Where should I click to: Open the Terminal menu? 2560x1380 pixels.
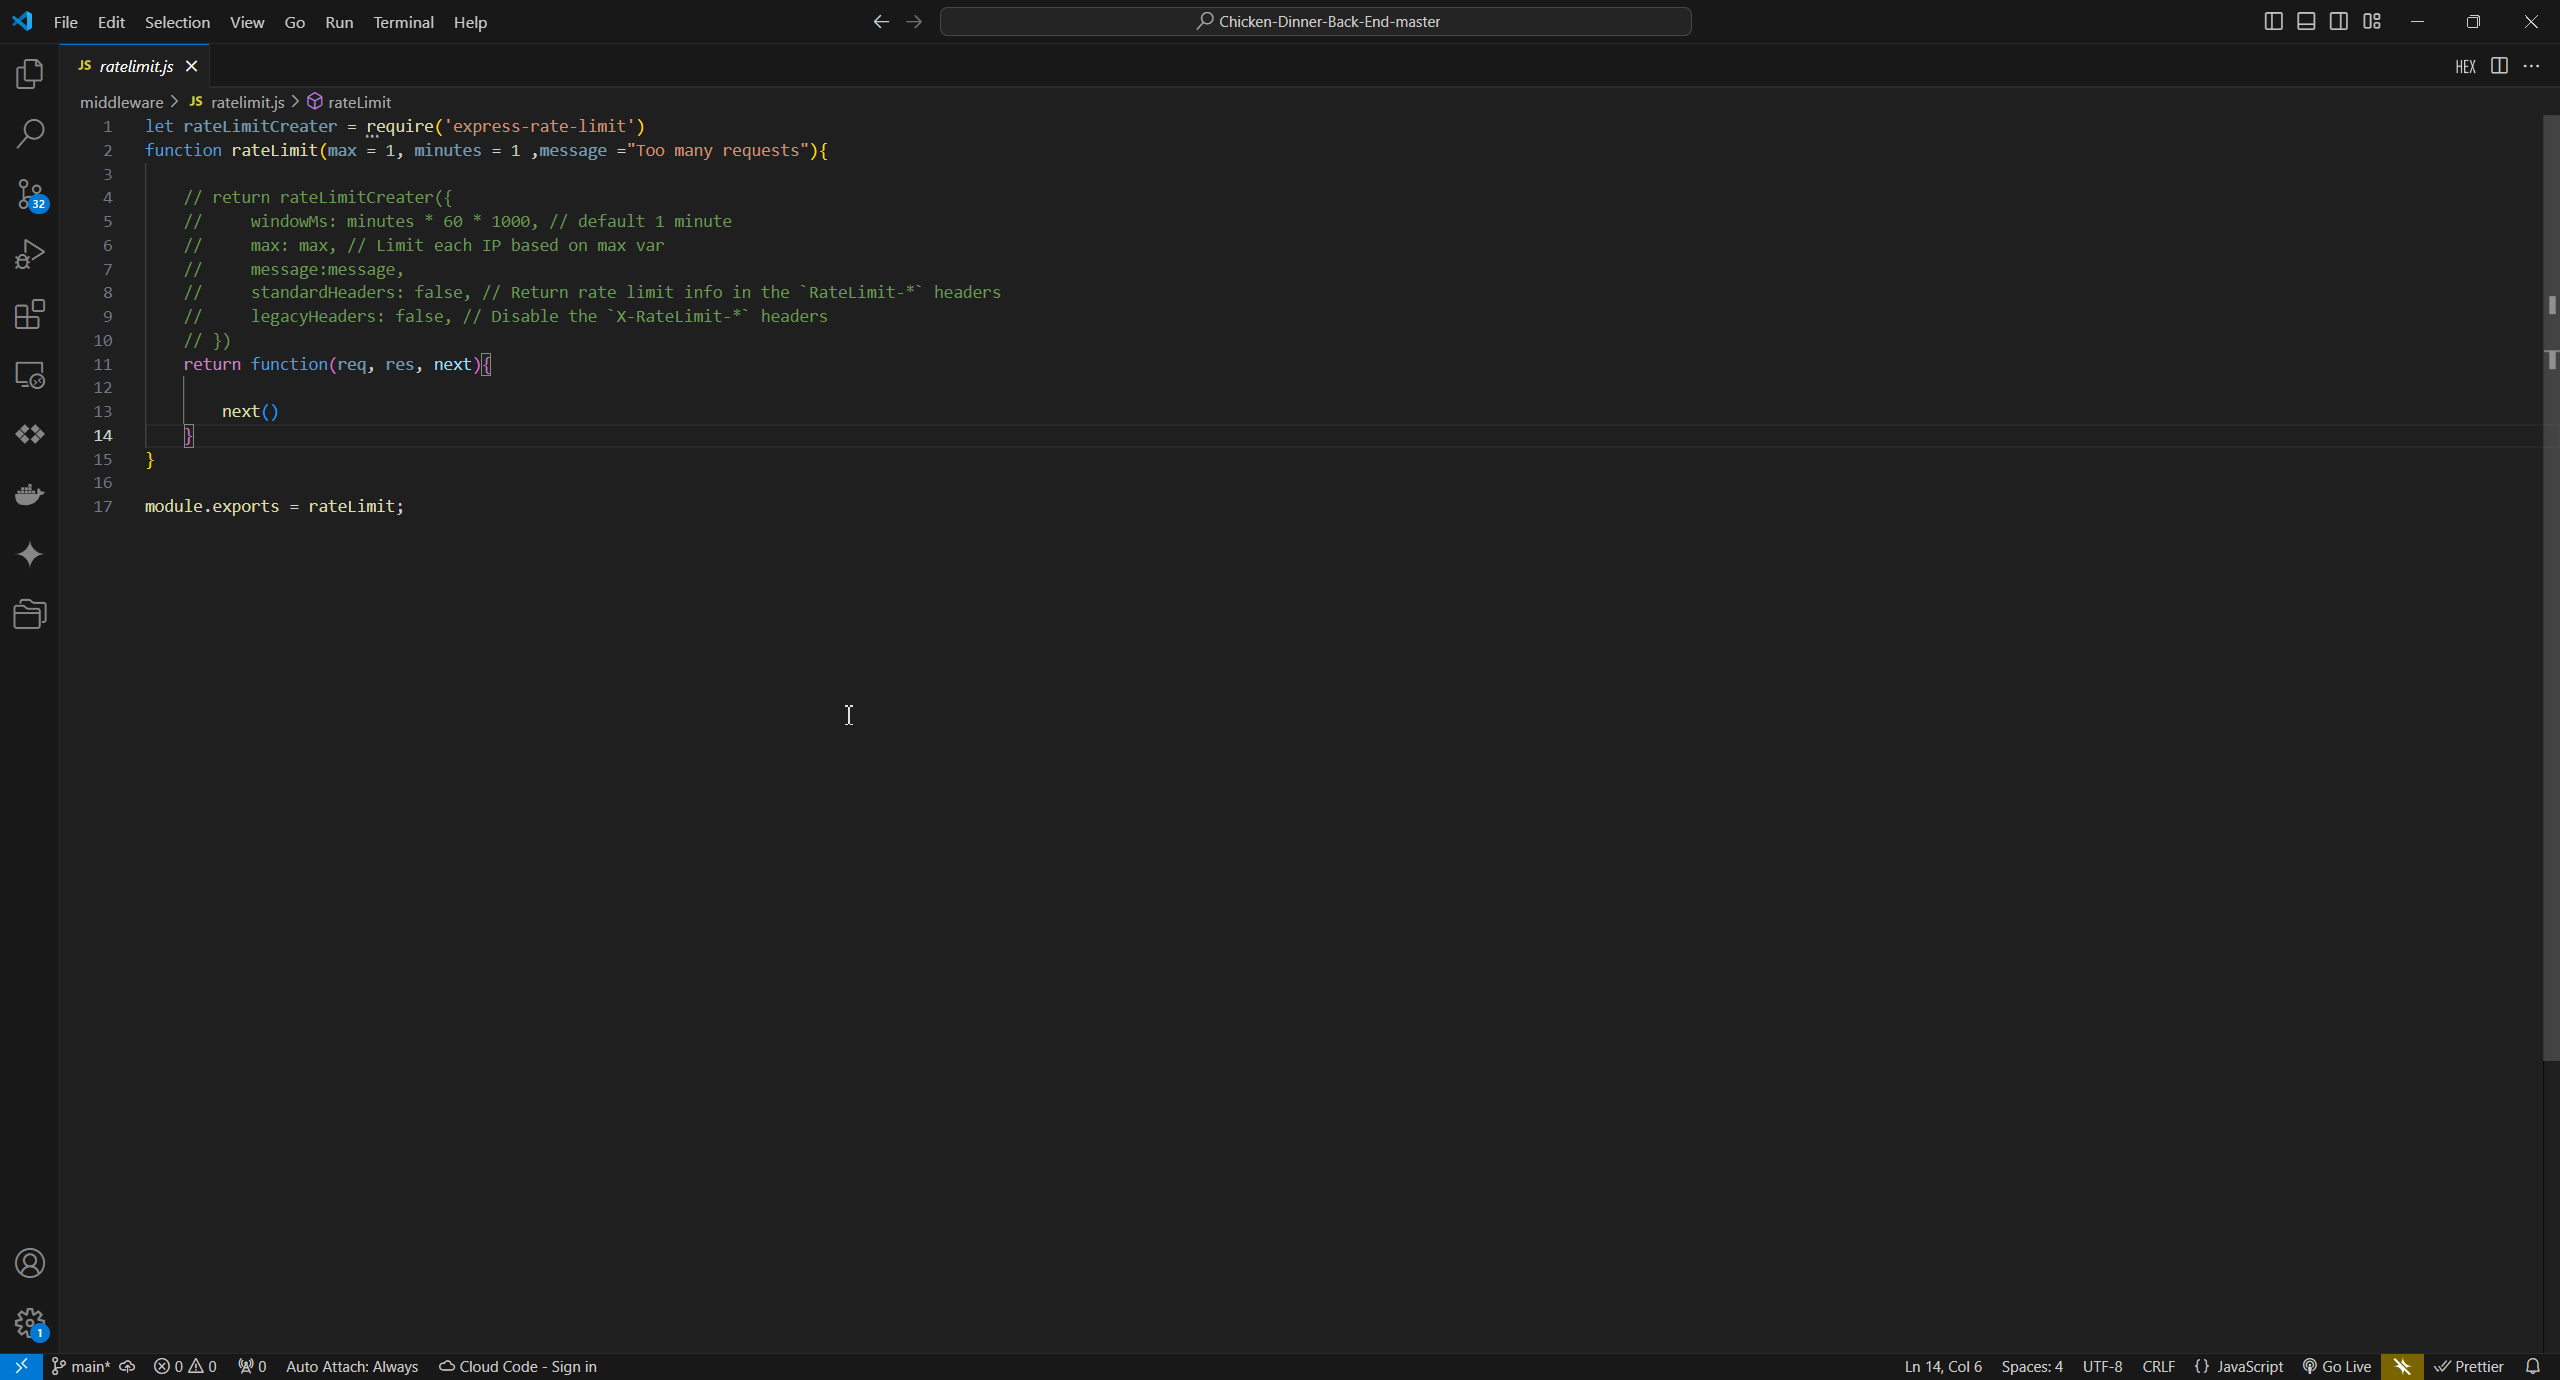[403, 22]
